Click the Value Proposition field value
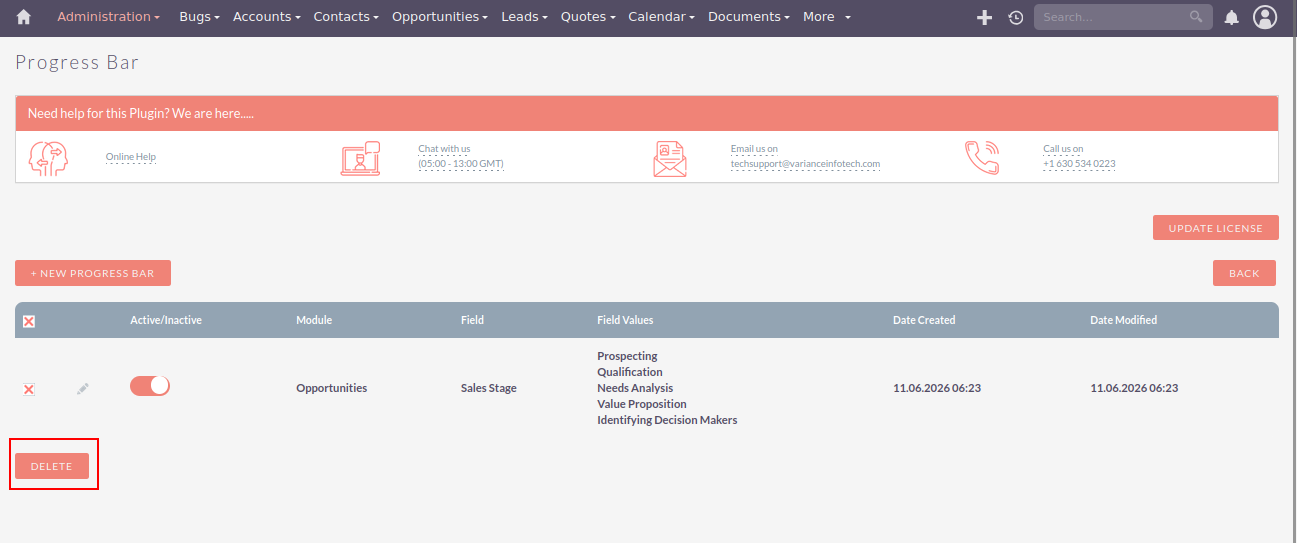Image resolution: width=1297 pixels, height=543 pixels. pos(642,404)
